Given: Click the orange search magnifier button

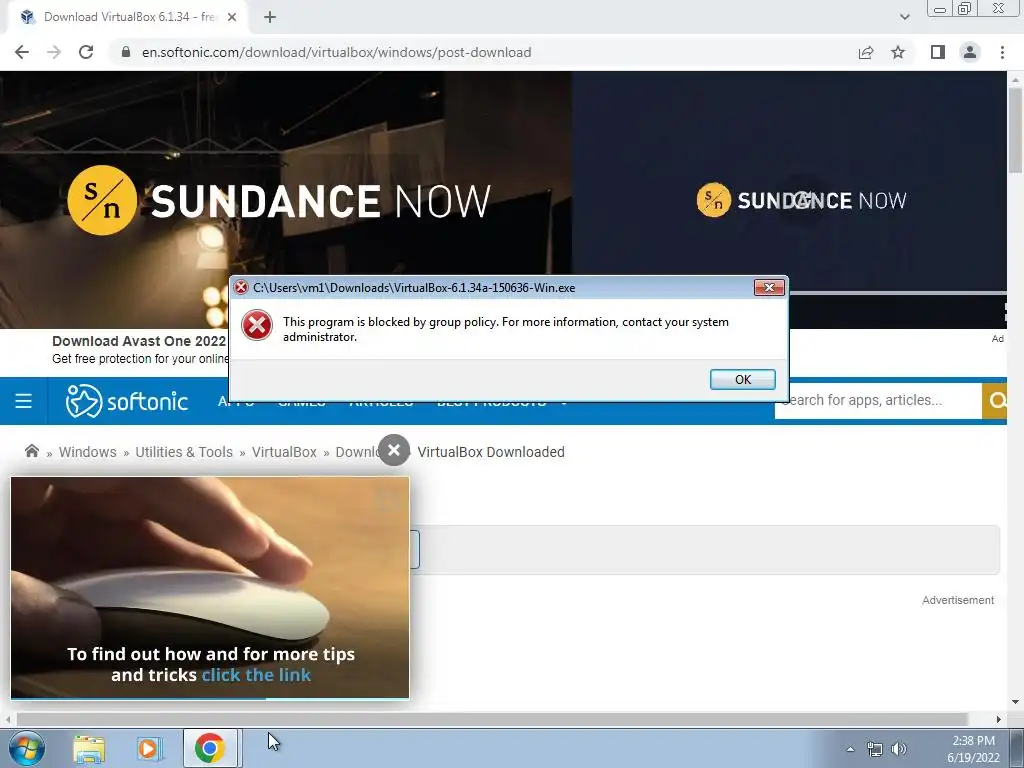Looking at the screenshot, I should (x=995, y=400).
